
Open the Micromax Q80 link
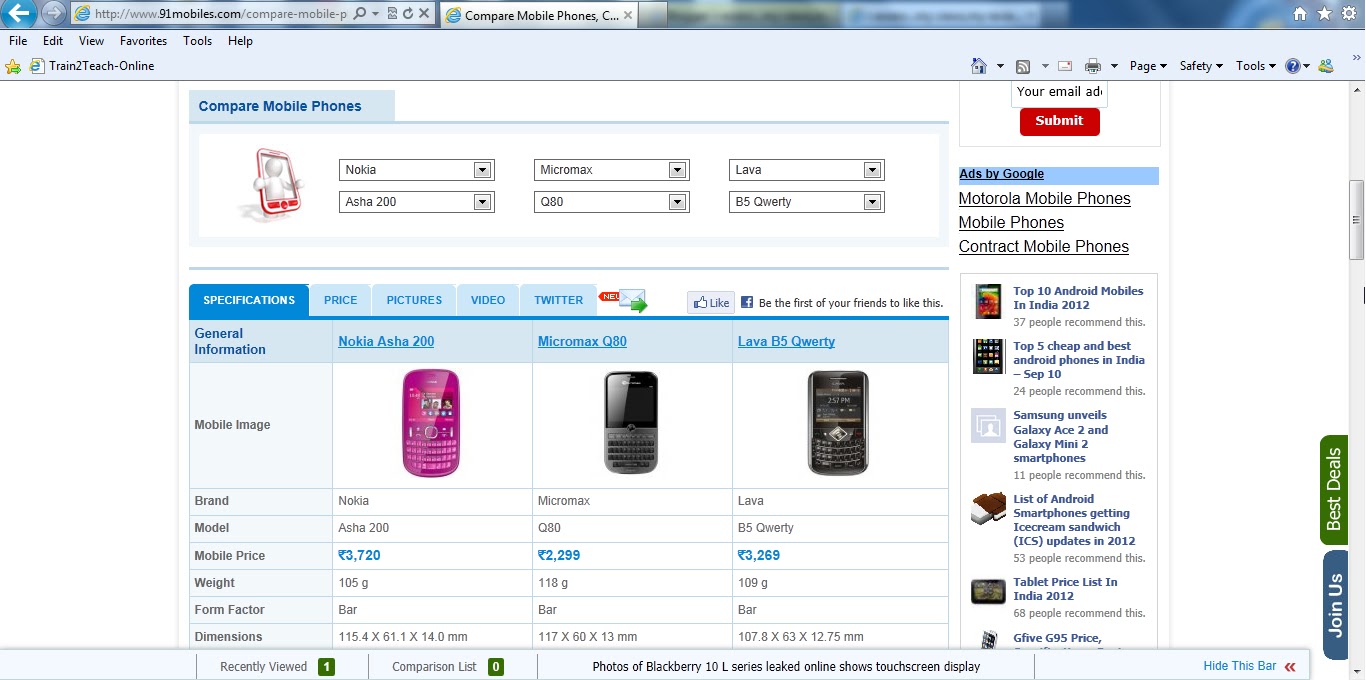(x=582, y=341)
